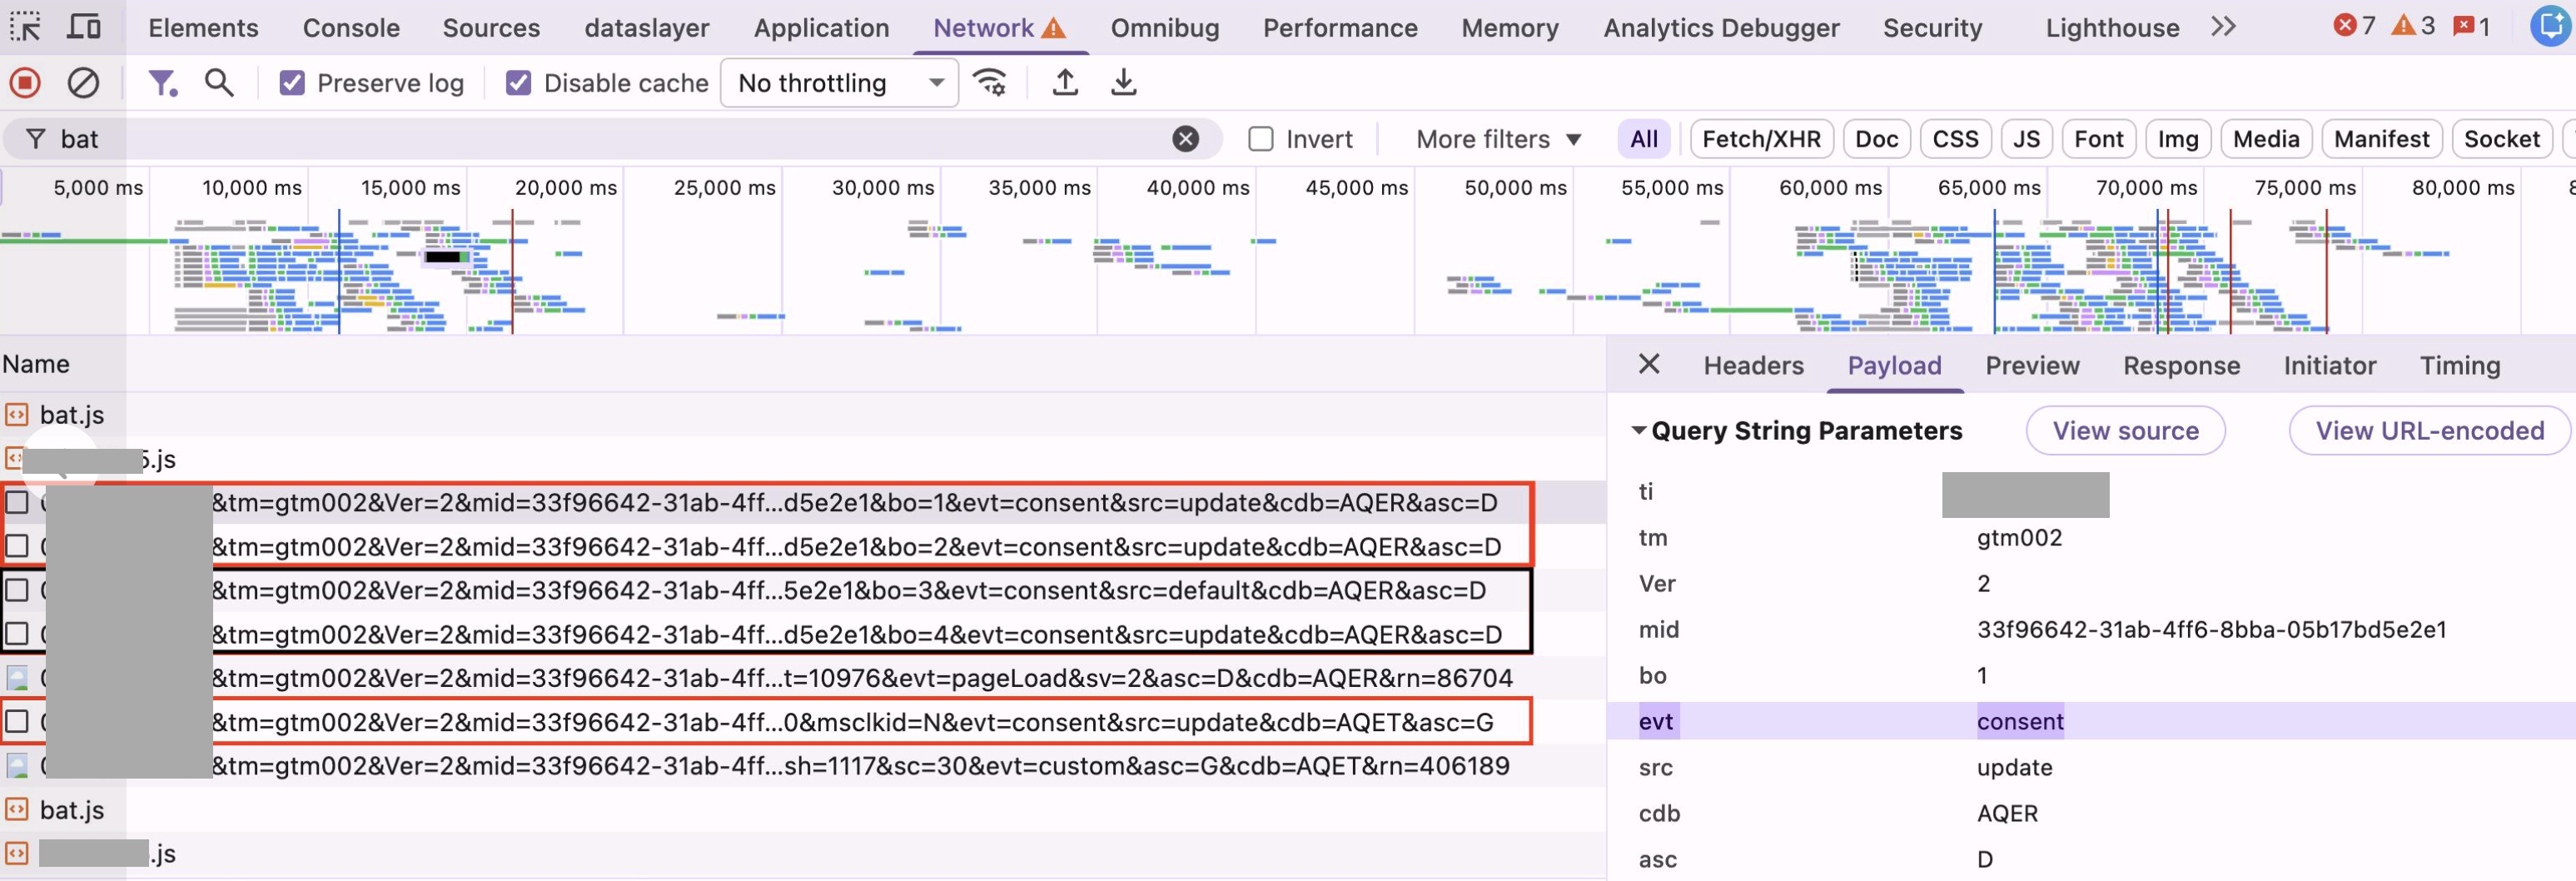
Task: Open network conditions Wi-Fi settings icon
Action: [x=990, y=82]
